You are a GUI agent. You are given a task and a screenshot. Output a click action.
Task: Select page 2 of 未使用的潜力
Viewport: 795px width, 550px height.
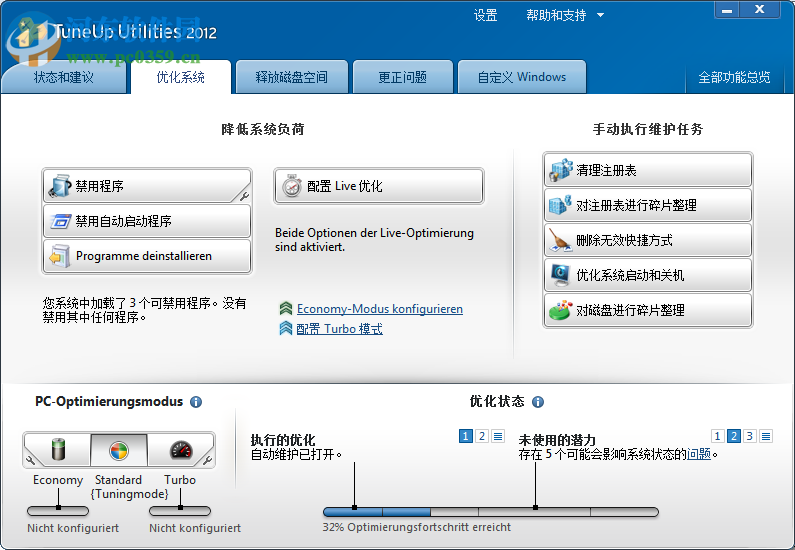tap(733, 436)
